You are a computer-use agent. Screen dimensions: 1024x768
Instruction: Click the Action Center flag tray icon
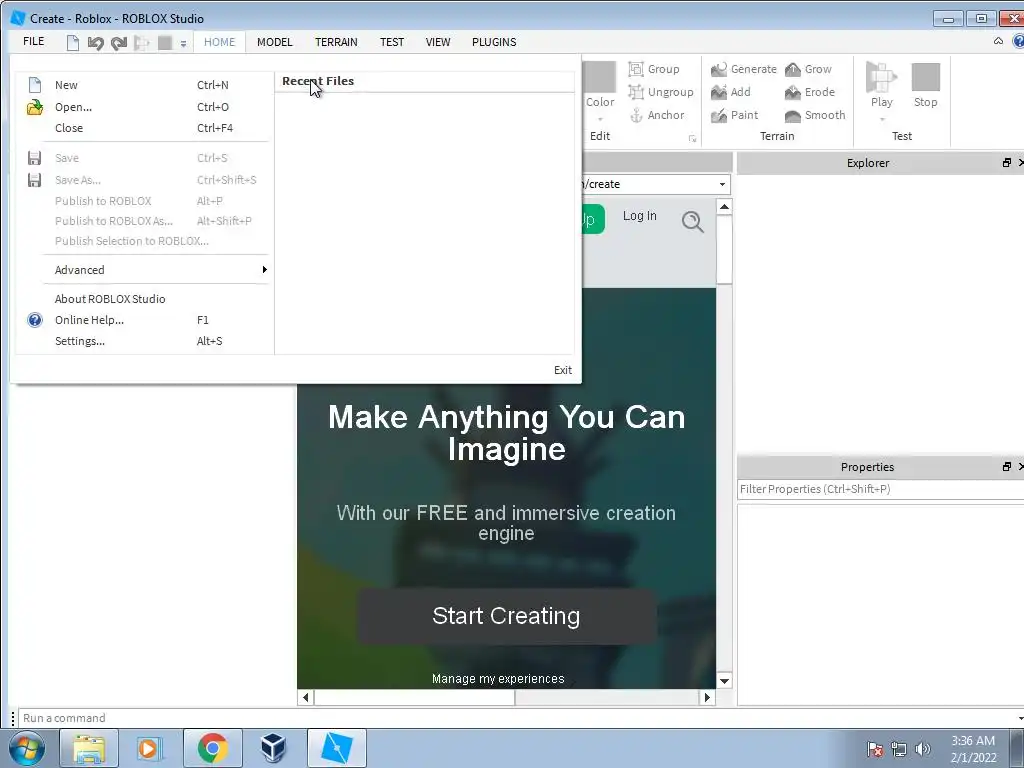875,749
